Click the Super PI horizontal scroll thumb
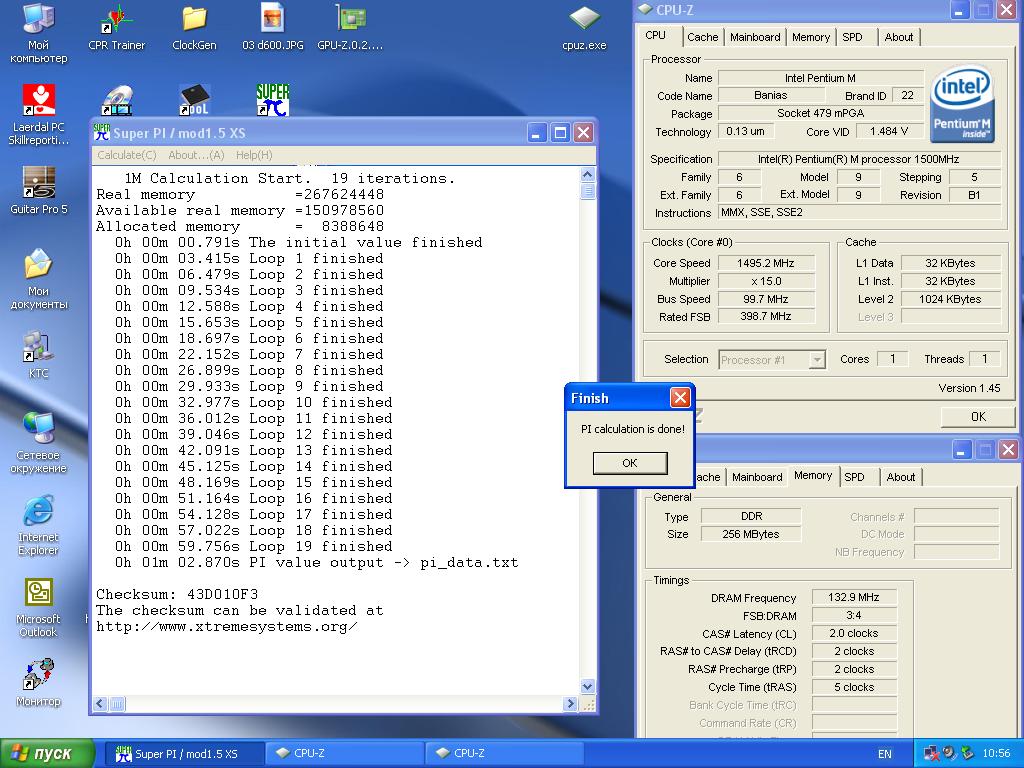Image resolution: width=1024 pixels, height=768 pixels. coord(117,704)
